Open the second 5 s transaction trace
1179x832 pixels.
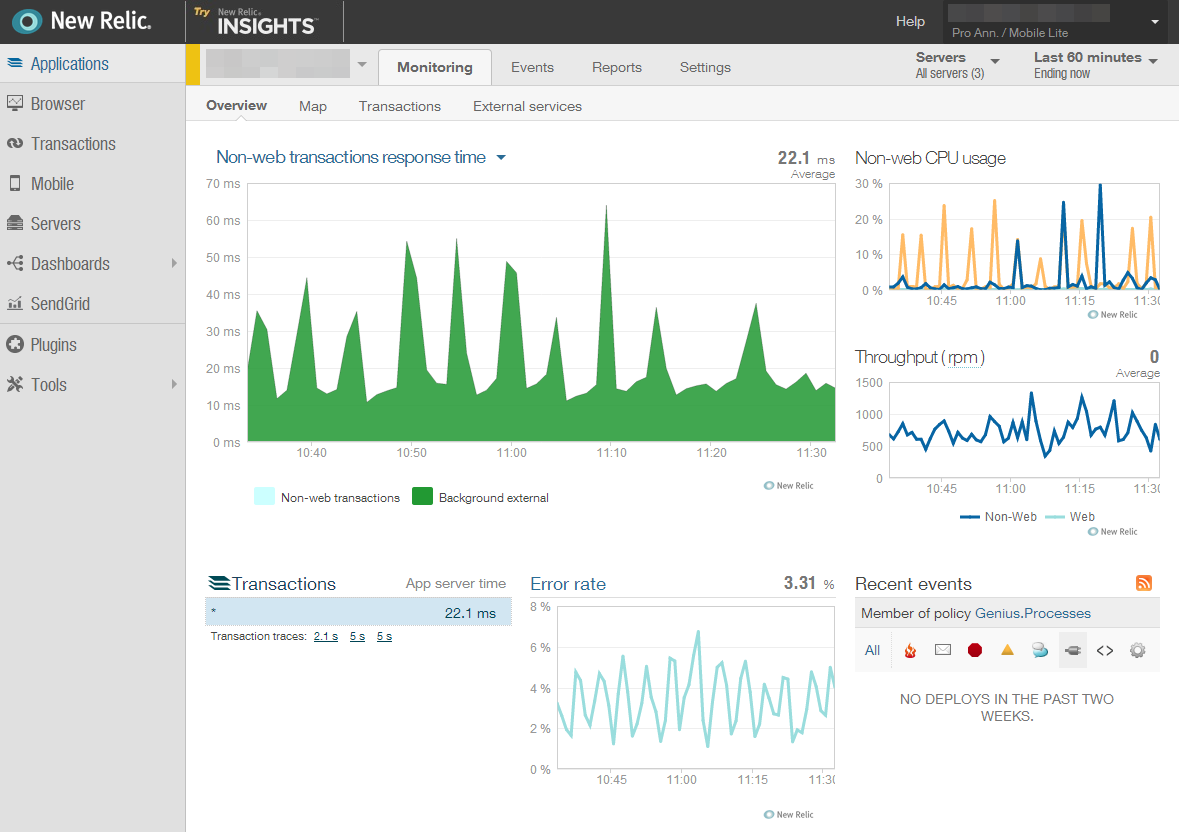coord(384,636)
